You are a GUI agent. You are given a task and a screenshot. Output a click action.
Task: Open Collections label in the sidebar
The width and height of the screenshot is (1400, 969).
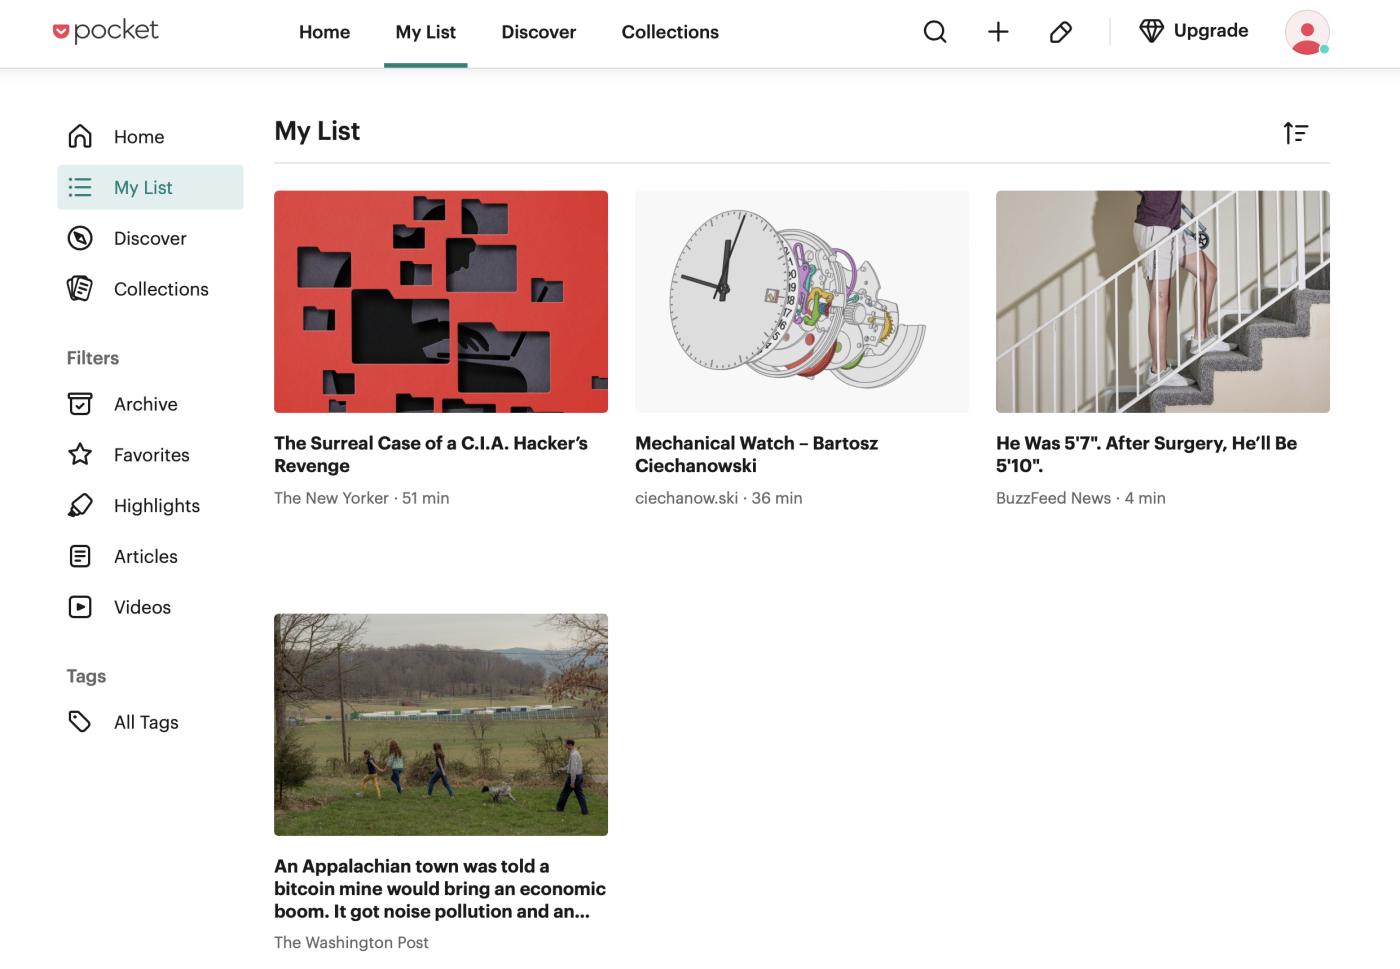161,289
